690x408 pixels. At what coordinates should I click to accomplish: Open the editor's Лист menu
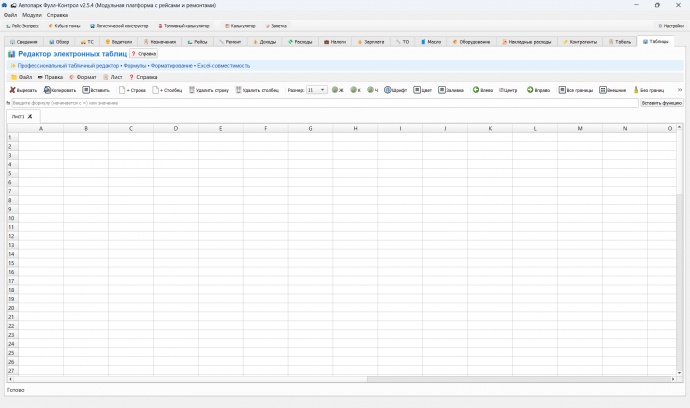click(x=113, y=77)
